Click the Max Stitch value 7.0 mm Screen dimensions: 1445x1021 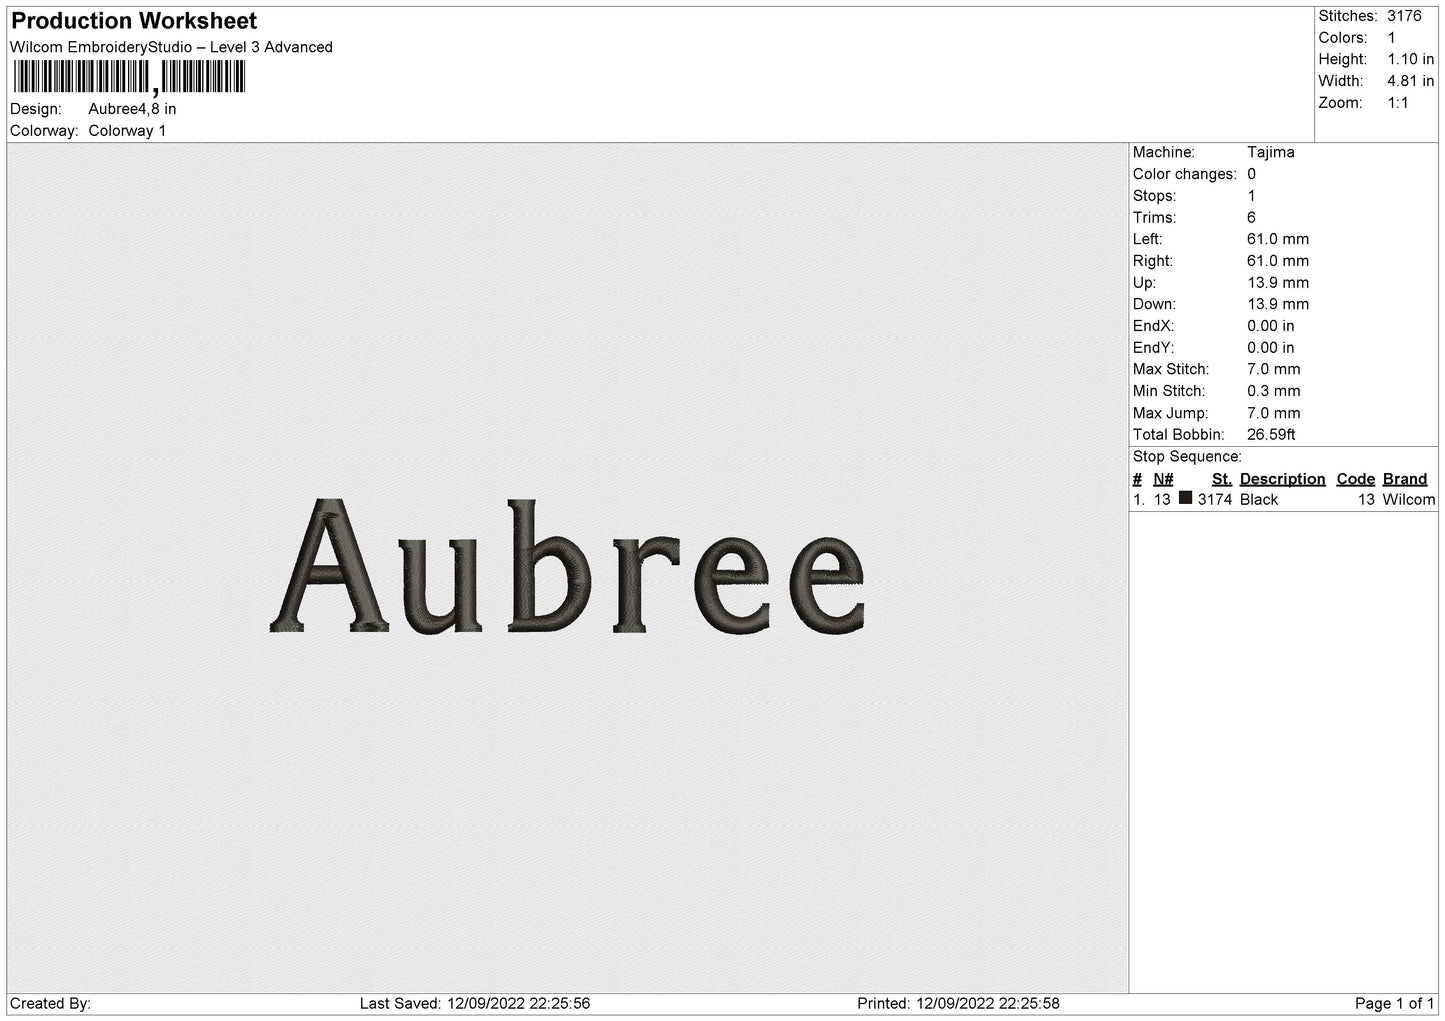tap(1274, 369)
